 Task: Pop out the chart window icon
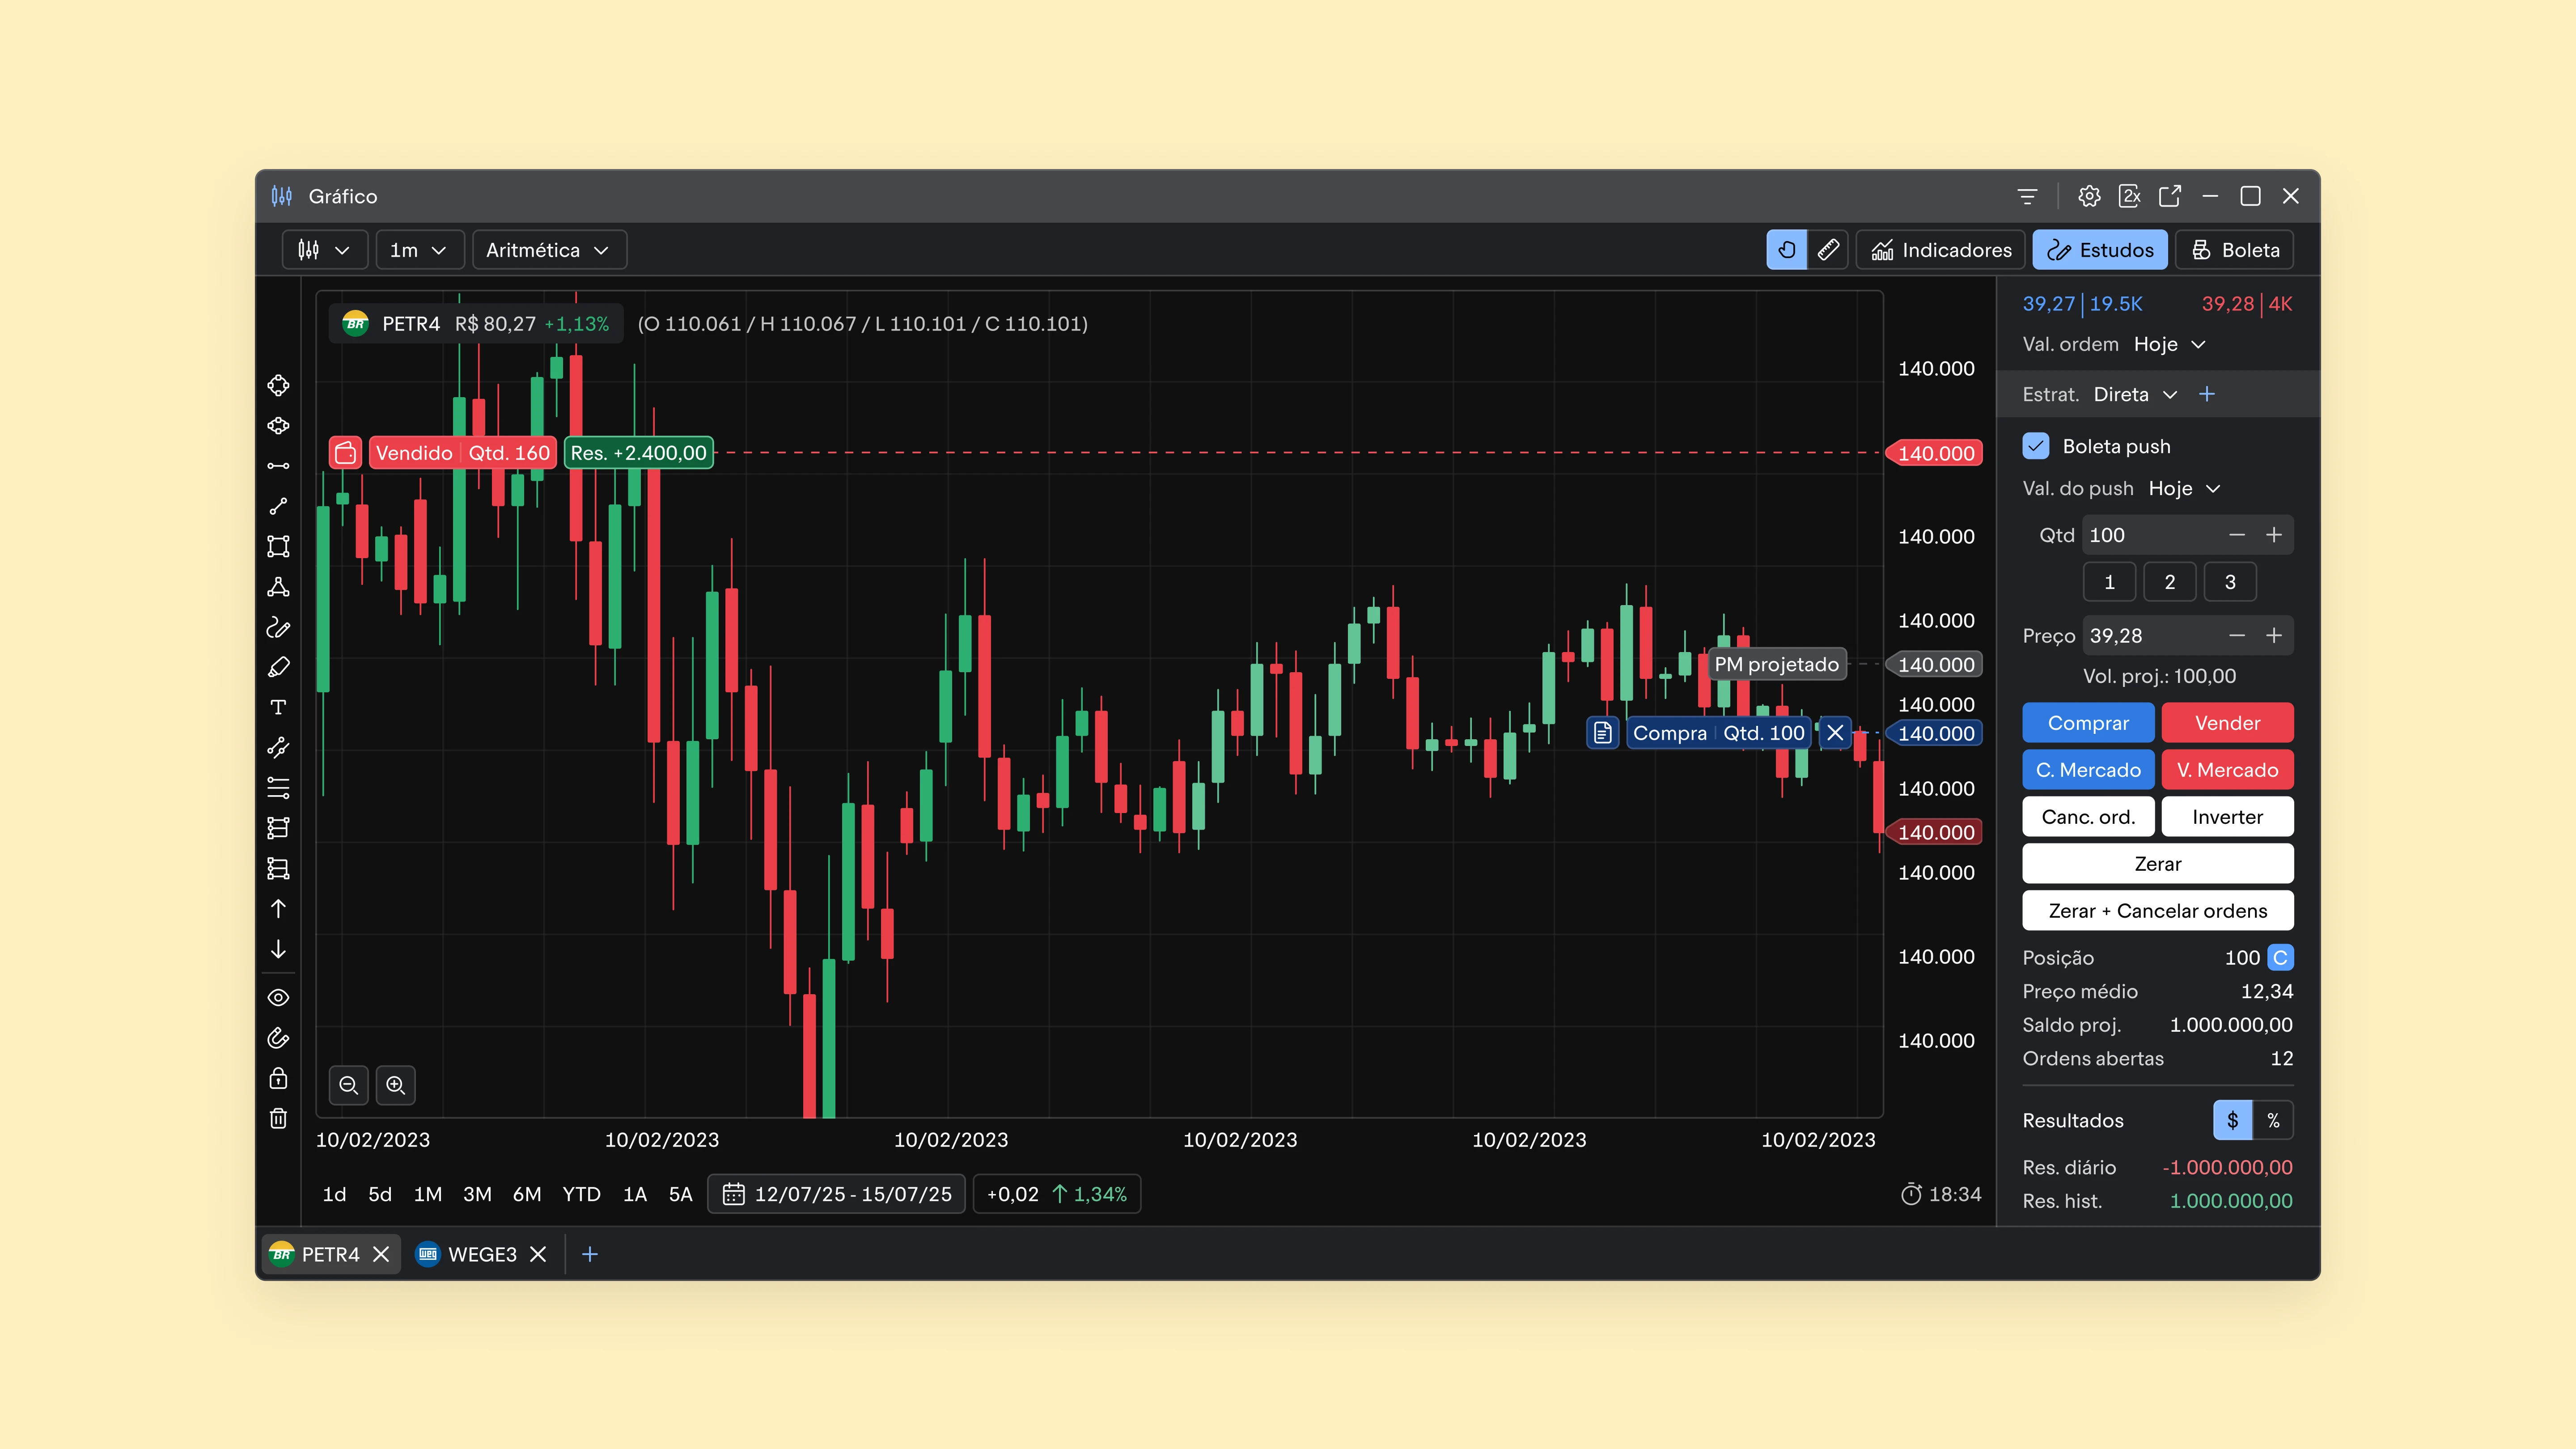point(2169,196)
